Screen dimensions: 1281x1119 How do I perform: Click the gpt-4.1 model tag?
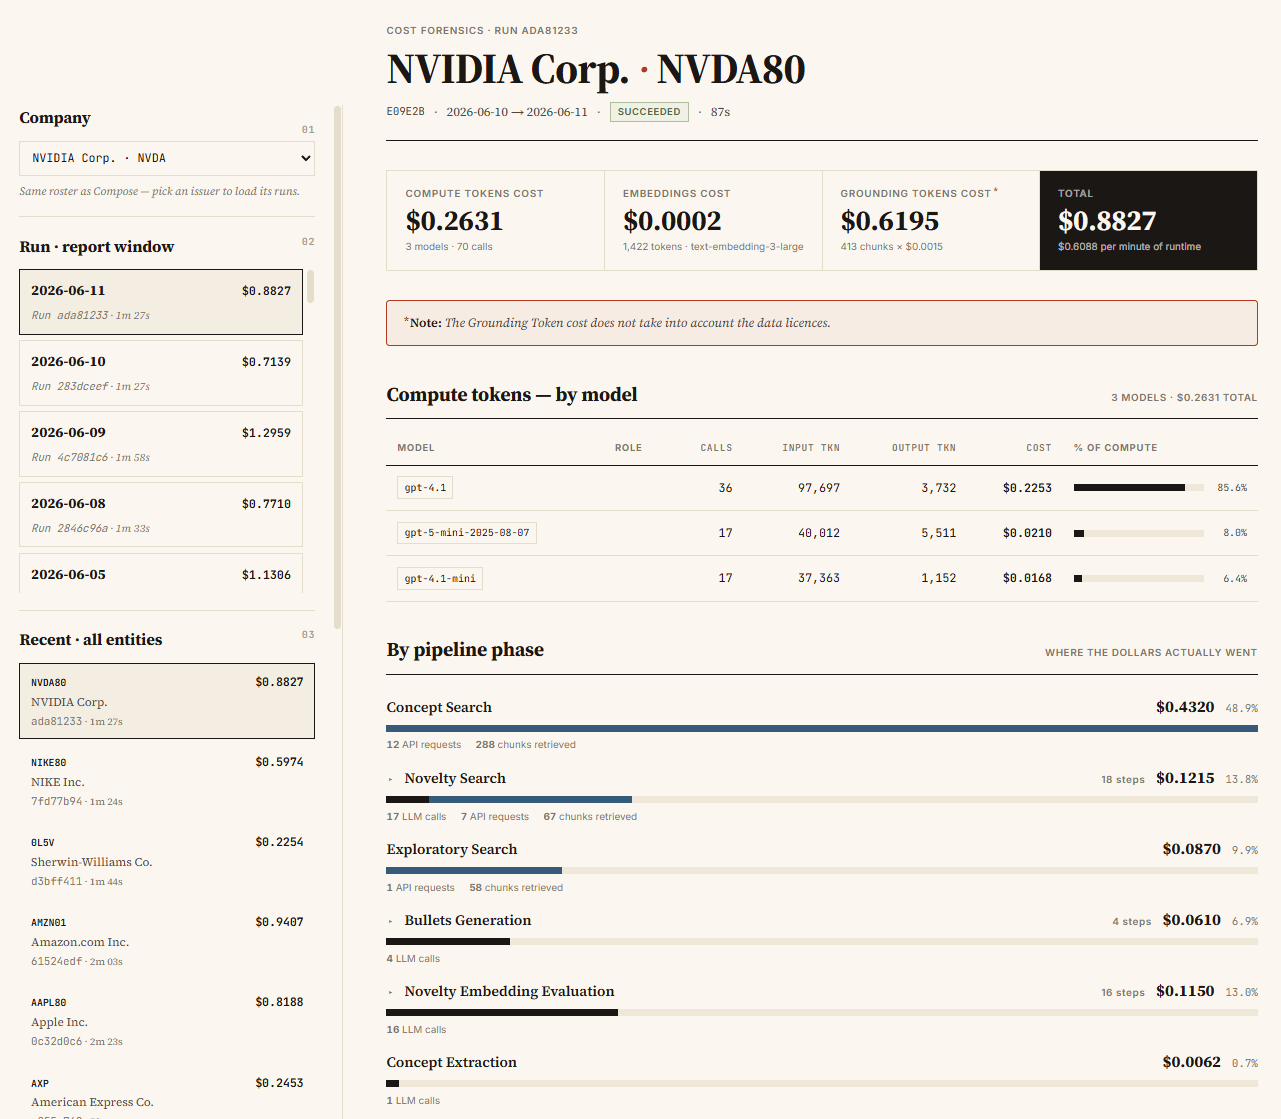[x=425, y=488]
